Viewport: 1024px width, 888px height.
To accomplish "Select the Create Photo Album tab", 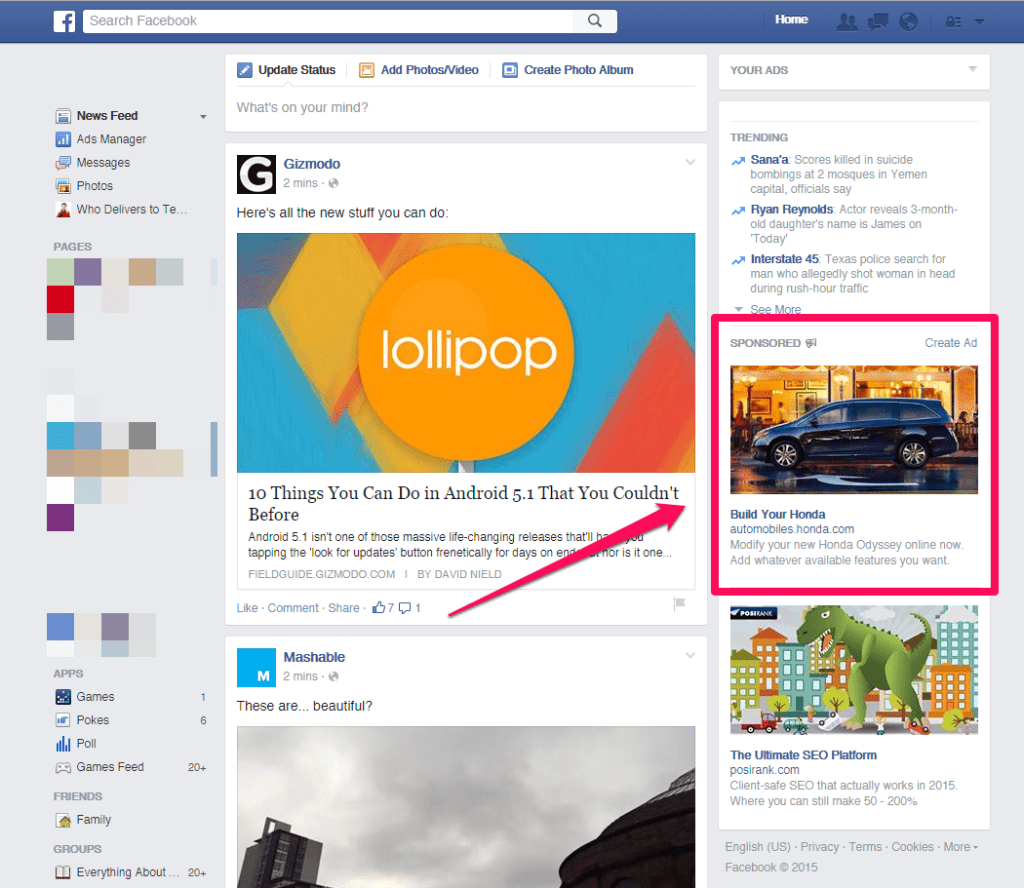I will tap(568, 70).
